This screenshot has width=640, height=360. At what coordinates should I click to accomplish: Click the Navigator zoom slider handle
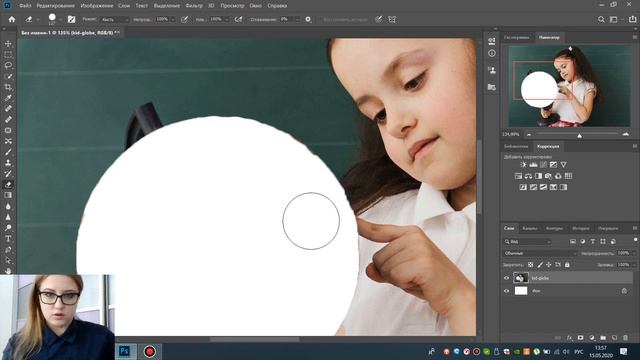580,136
